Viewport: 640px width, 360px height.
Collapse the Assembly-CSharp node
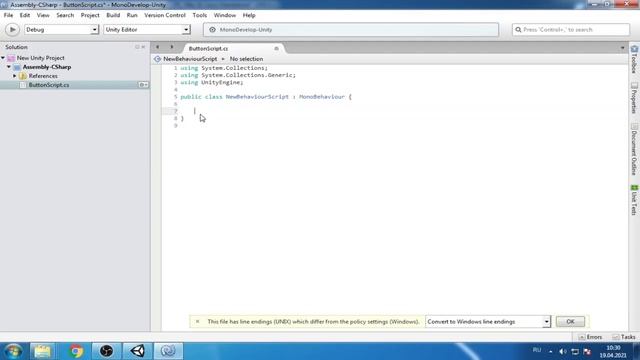coord(9,67)
